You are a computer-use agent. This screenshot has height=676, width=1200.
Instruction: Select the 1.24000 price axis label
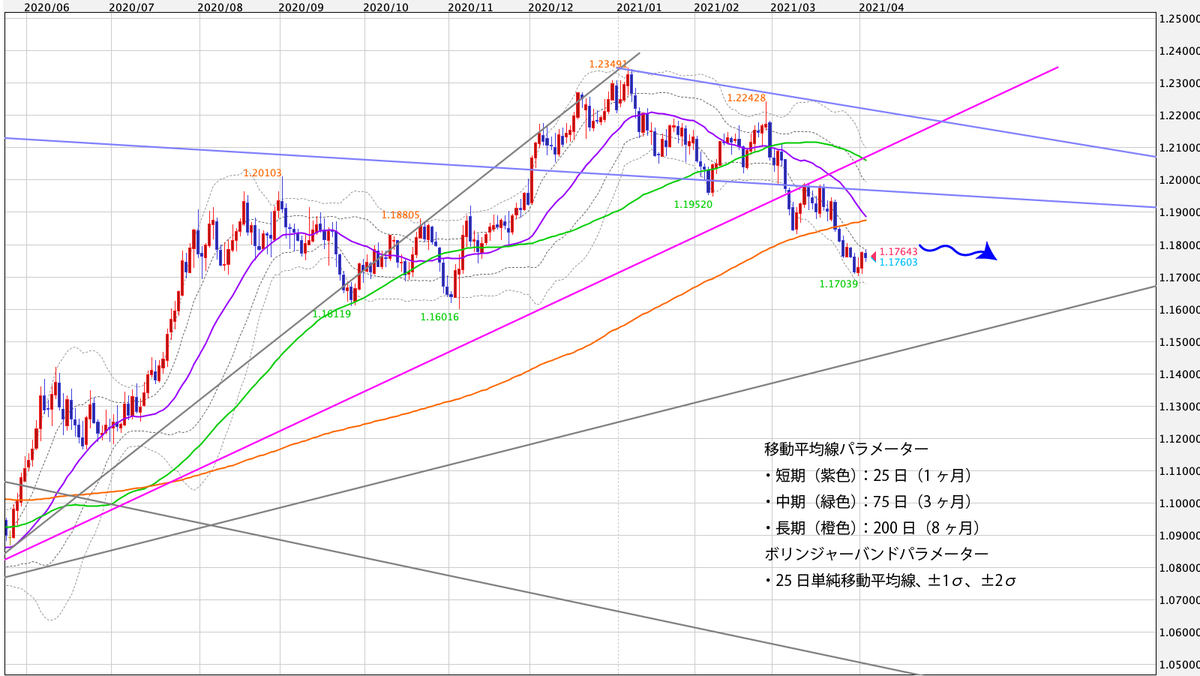(x=1178, y=51)
